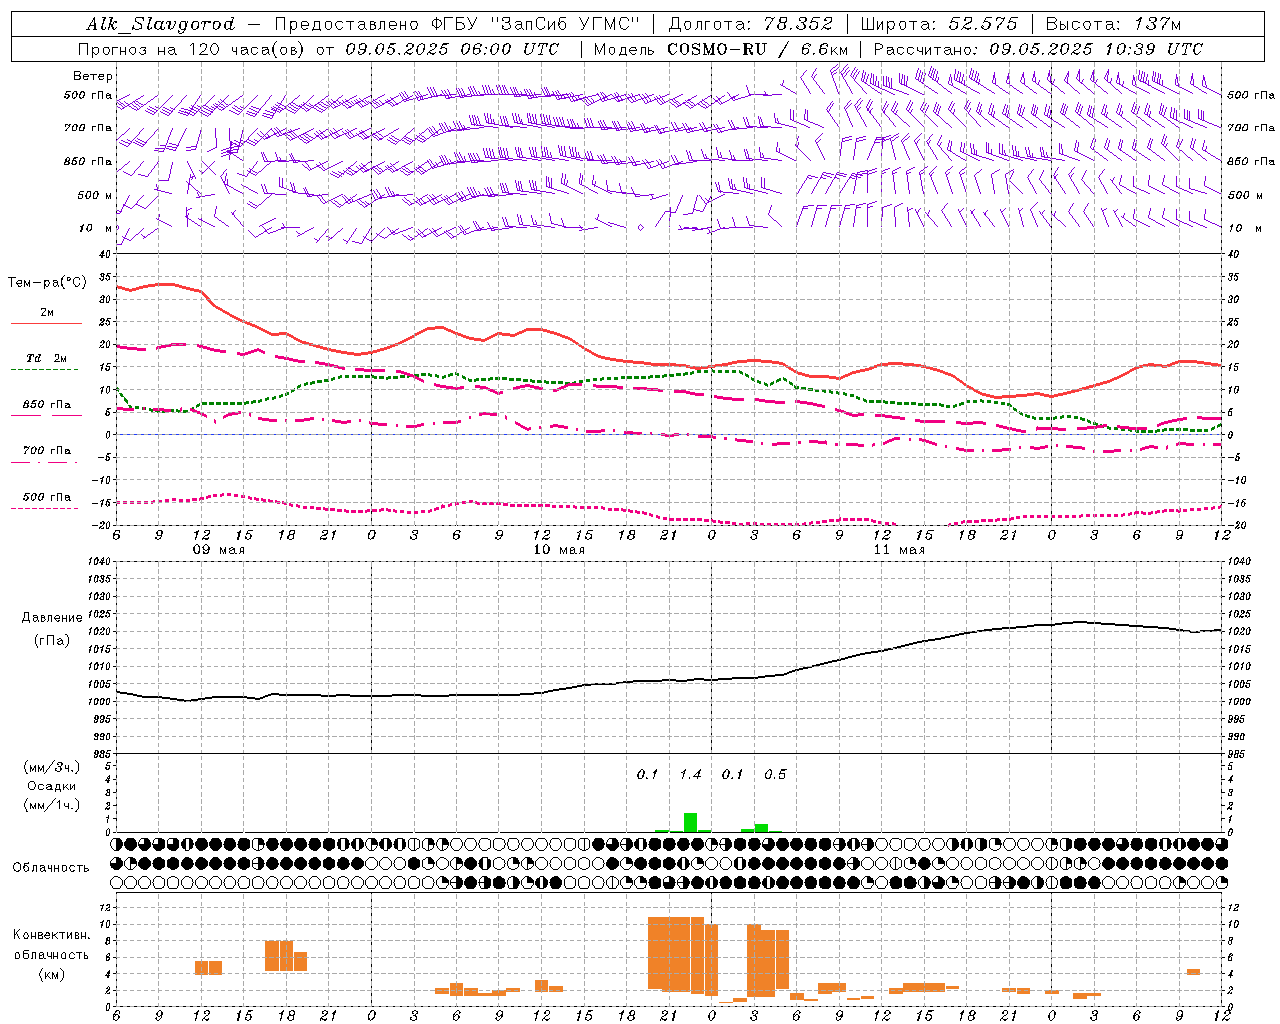Click the date label 11 мая

click(899, 550)
